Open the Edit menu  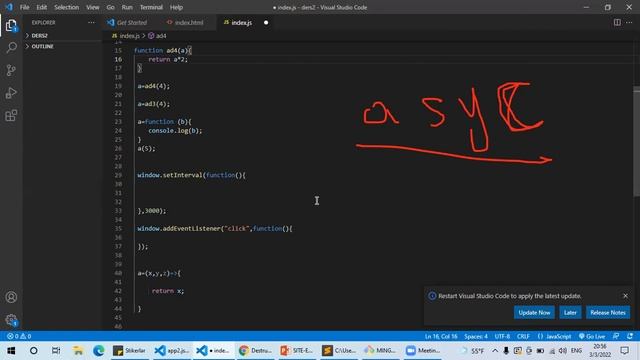coord(42,7)
